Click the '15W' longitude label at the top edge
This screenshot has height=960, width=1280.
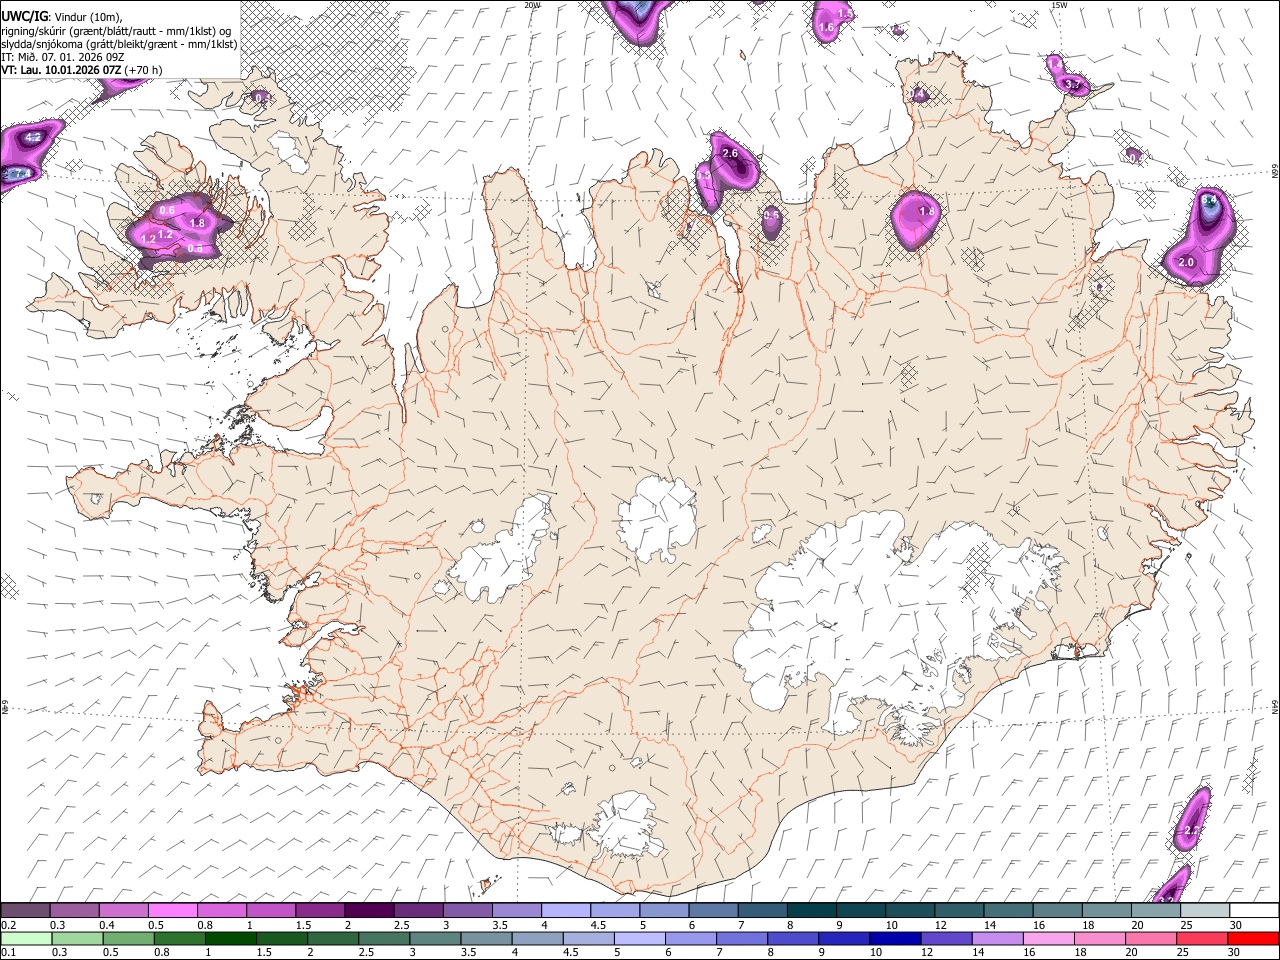pyautogui.click(x=1059, y=5)
